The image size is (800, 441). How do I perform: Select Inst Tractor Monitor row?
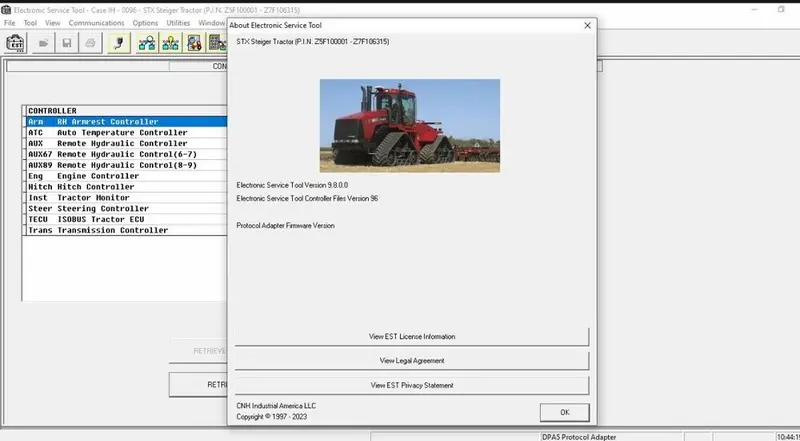[x=126, y=198]
